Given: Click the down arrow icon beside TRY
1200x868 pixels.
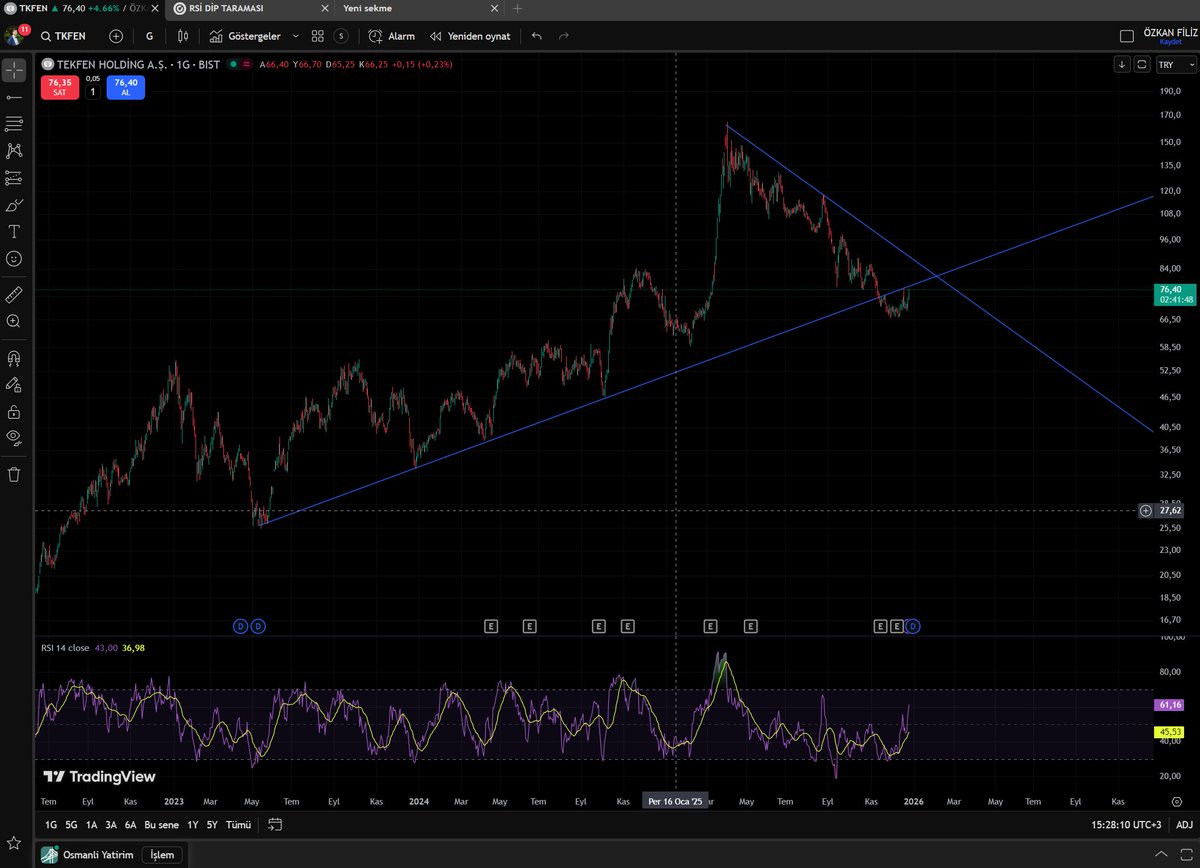Looking at the screenshot, I should point(1122,64).
